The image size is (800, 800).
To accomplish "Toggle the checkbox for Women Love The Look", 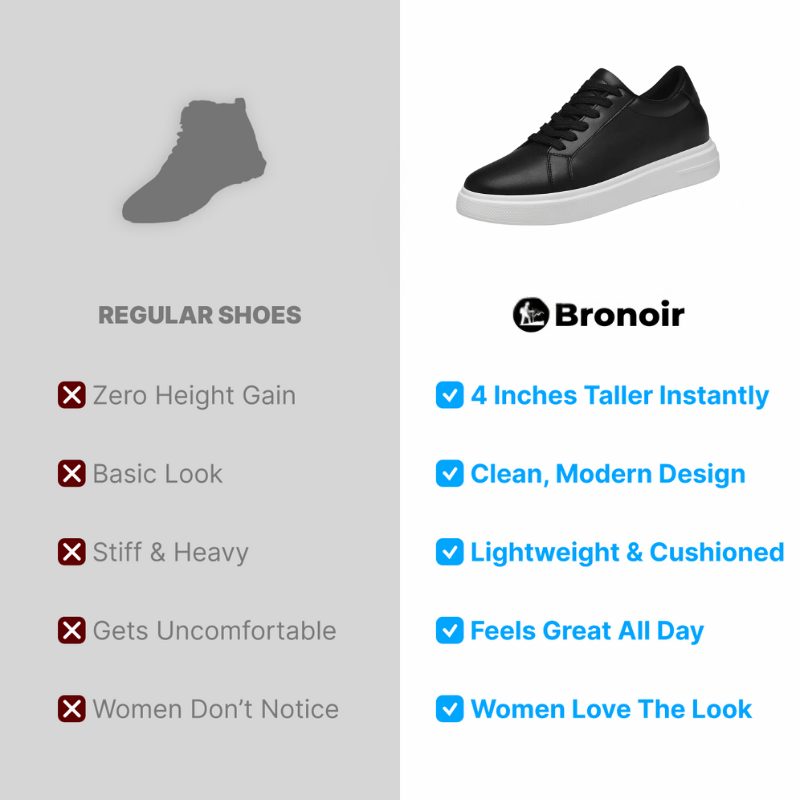I will (x=449, y=709).
